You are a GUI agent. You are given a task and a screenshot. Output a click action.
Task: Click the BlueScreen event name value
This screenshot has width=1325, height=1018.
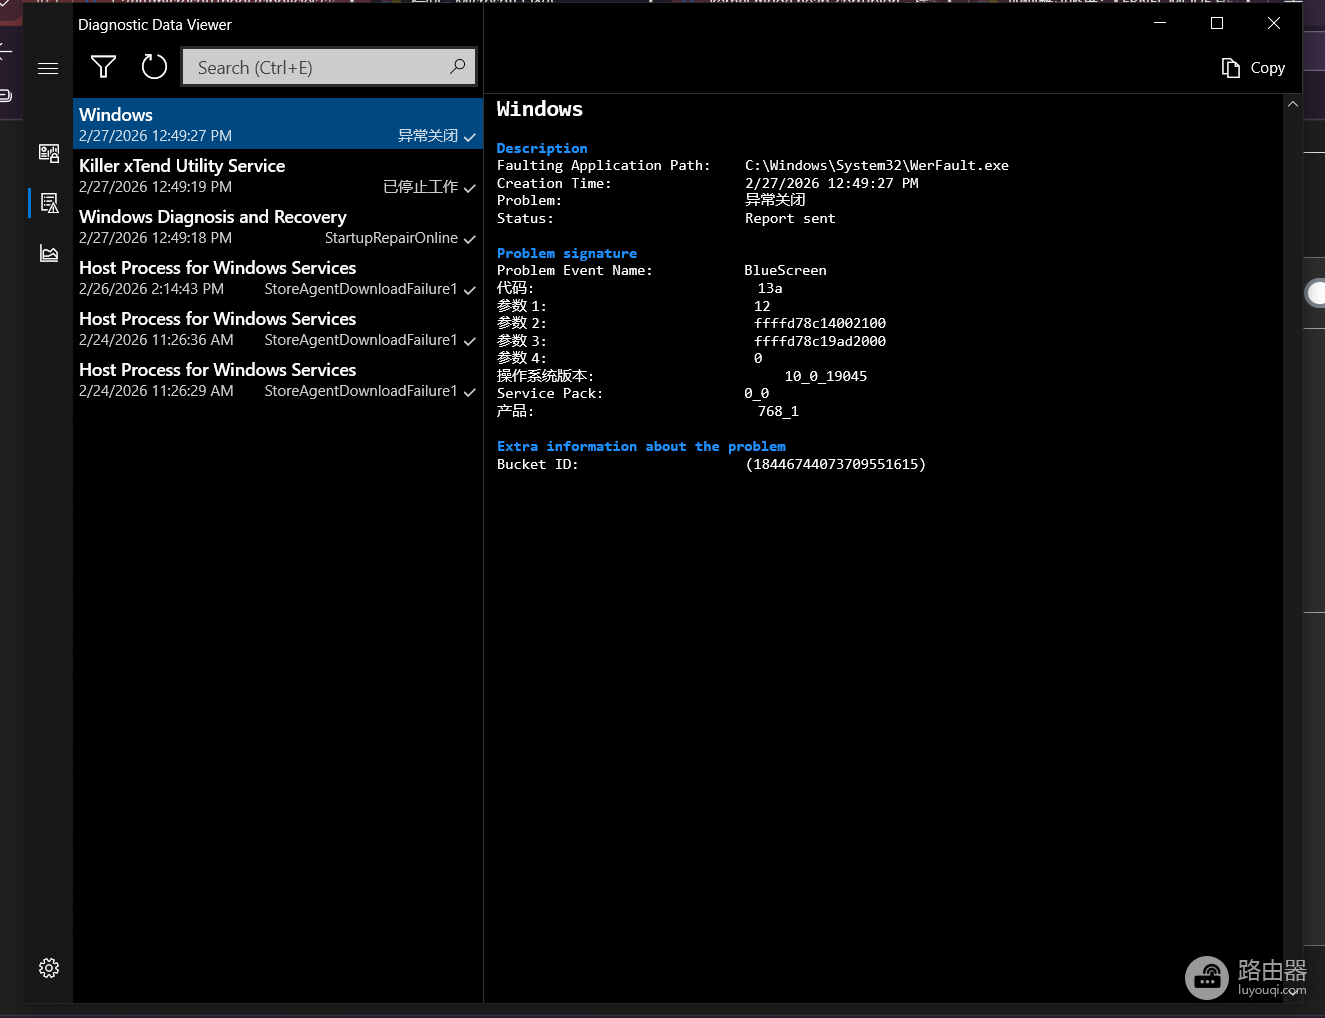[785, 270]
